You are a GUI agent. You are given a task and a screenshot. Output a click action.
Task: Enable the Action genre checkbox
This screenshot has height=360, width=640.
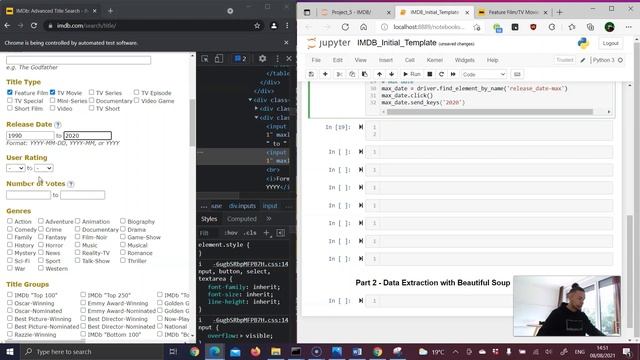pyautogui.click(x=10, y=221)
